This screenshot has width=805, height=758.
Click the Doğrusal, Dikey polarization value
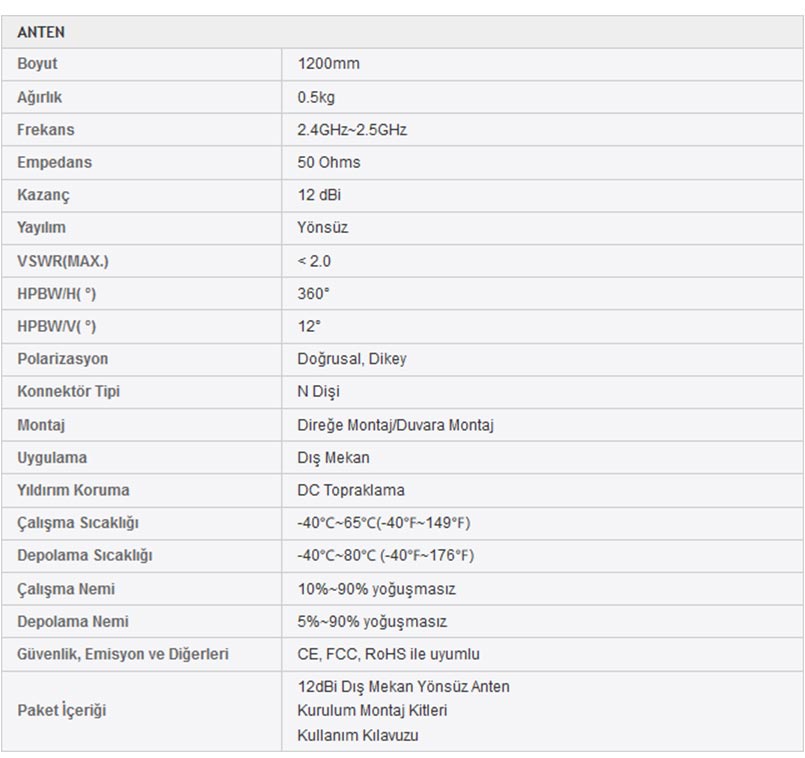351,359
